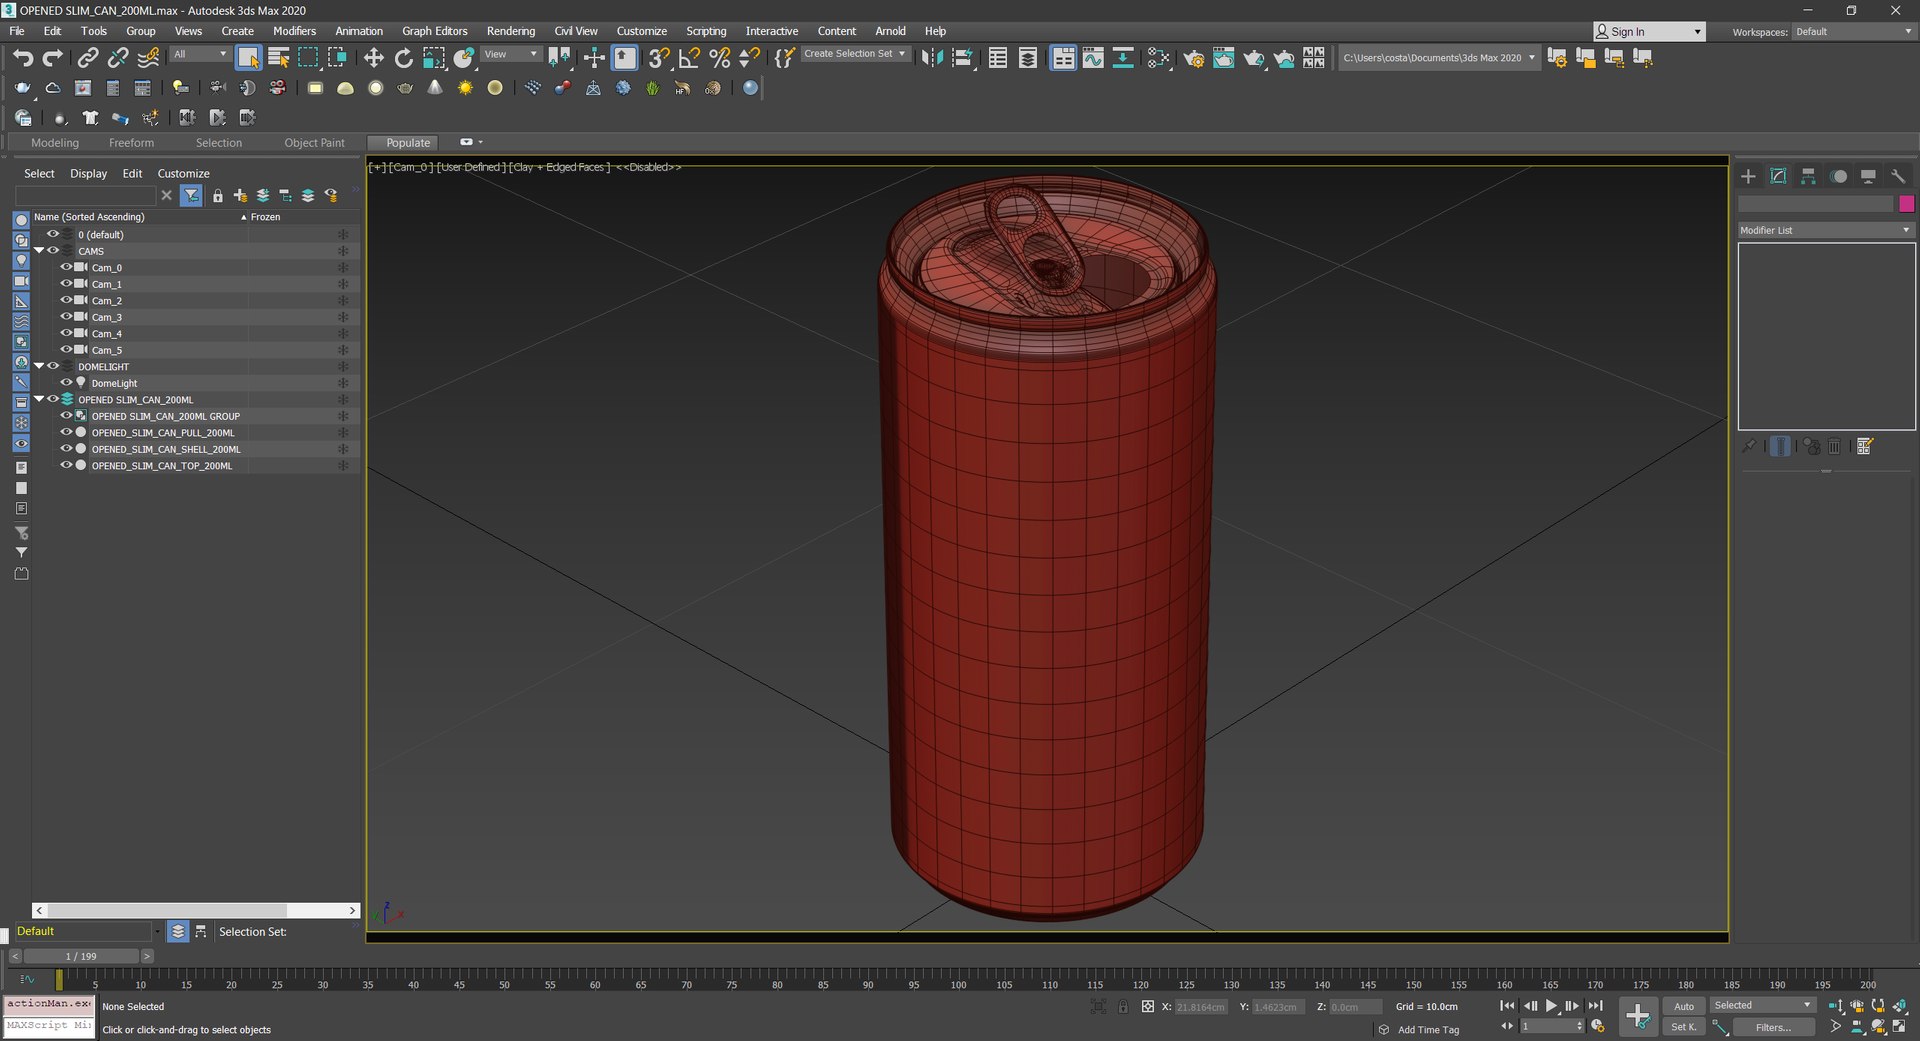Click the Arnold sun light icon
This screenshot has width=1920, height=1041.
(x=465, y=88)
